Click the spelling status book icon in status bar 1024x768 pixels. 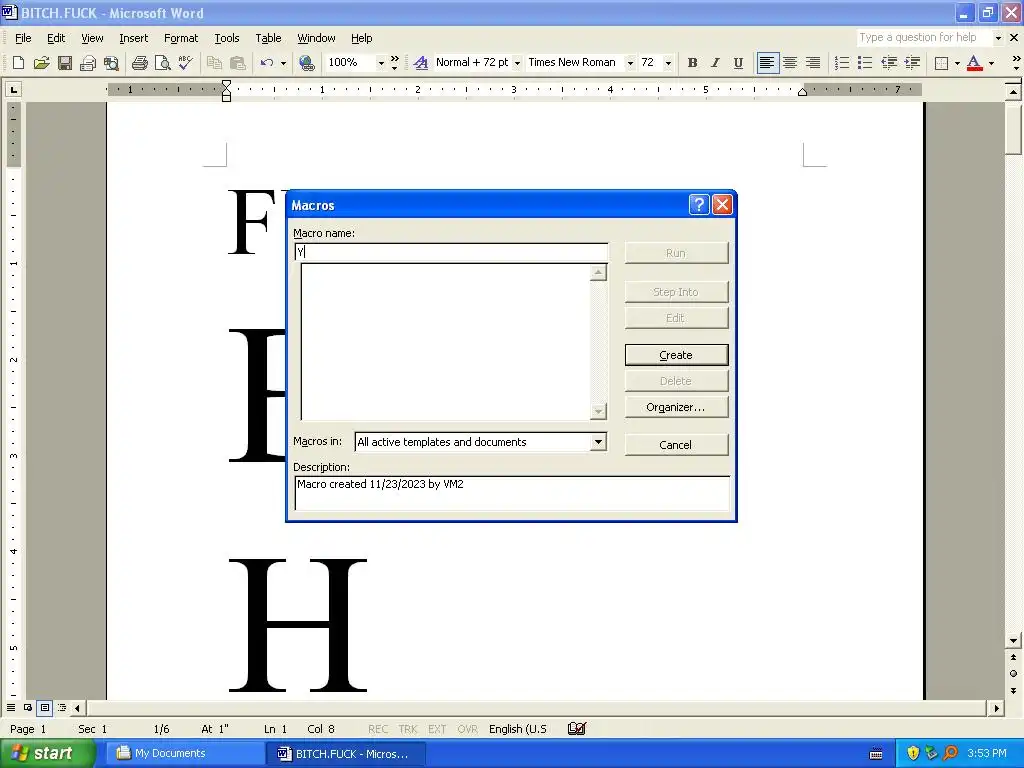[x=577, y=729]
